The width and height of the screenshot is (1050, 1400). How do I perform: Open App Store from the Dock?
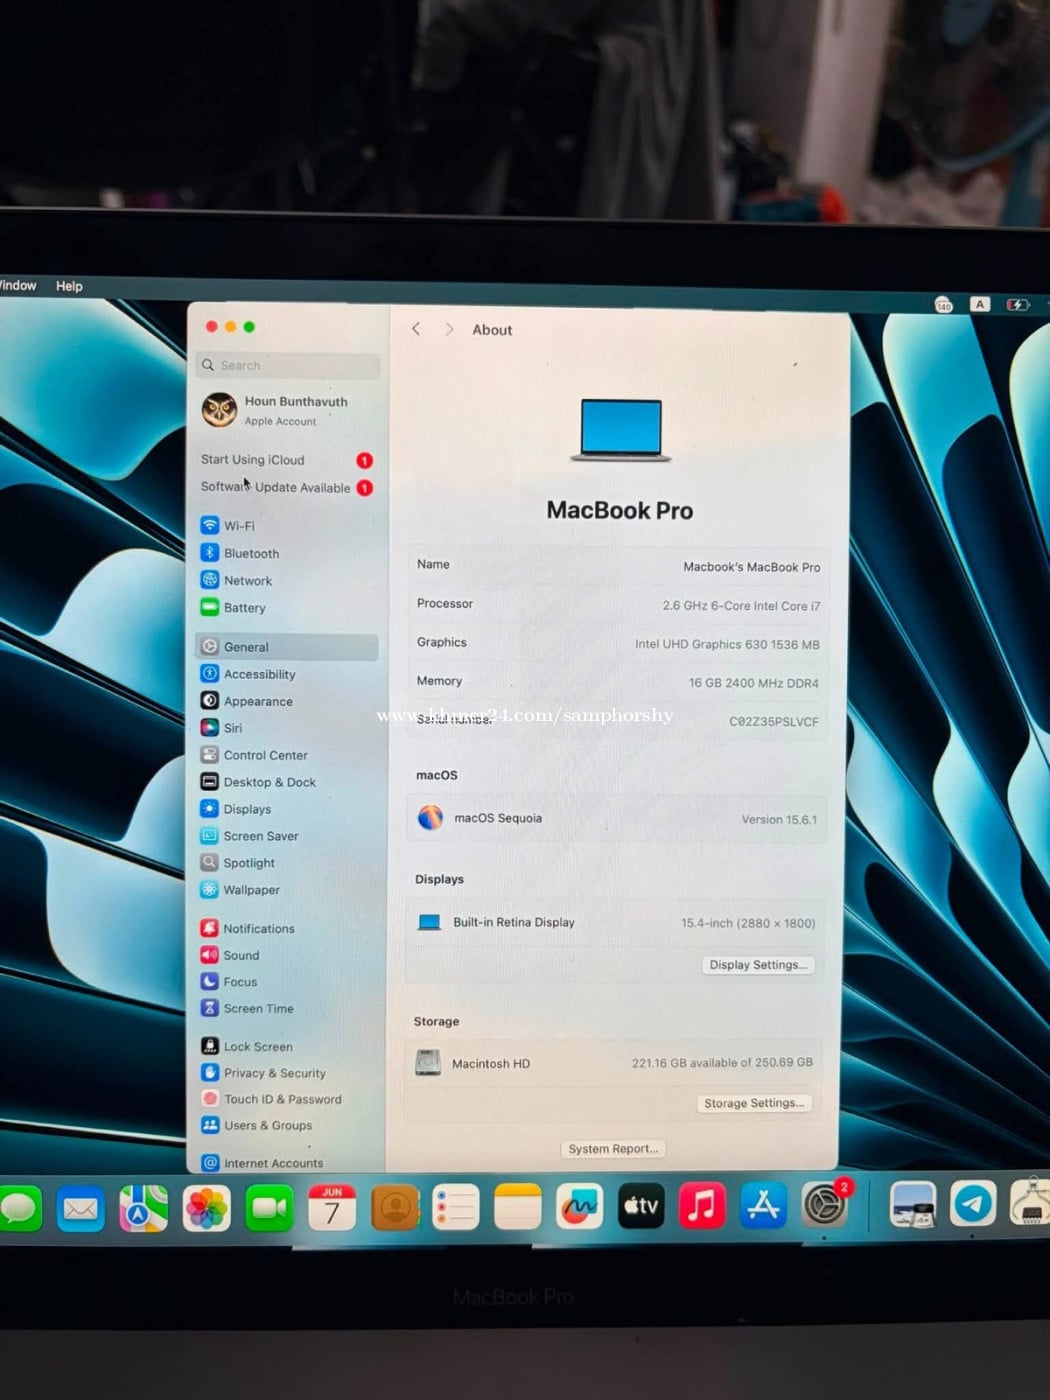(x=763, y=1206)
